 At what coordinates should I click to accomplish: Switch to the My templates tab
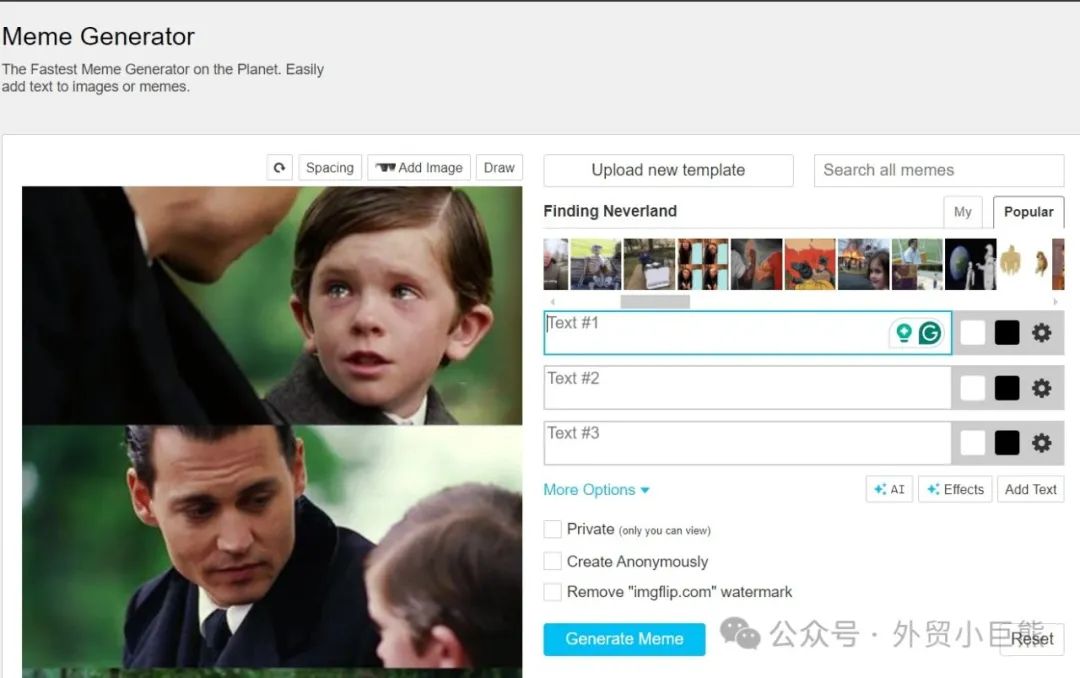point(963,212)
